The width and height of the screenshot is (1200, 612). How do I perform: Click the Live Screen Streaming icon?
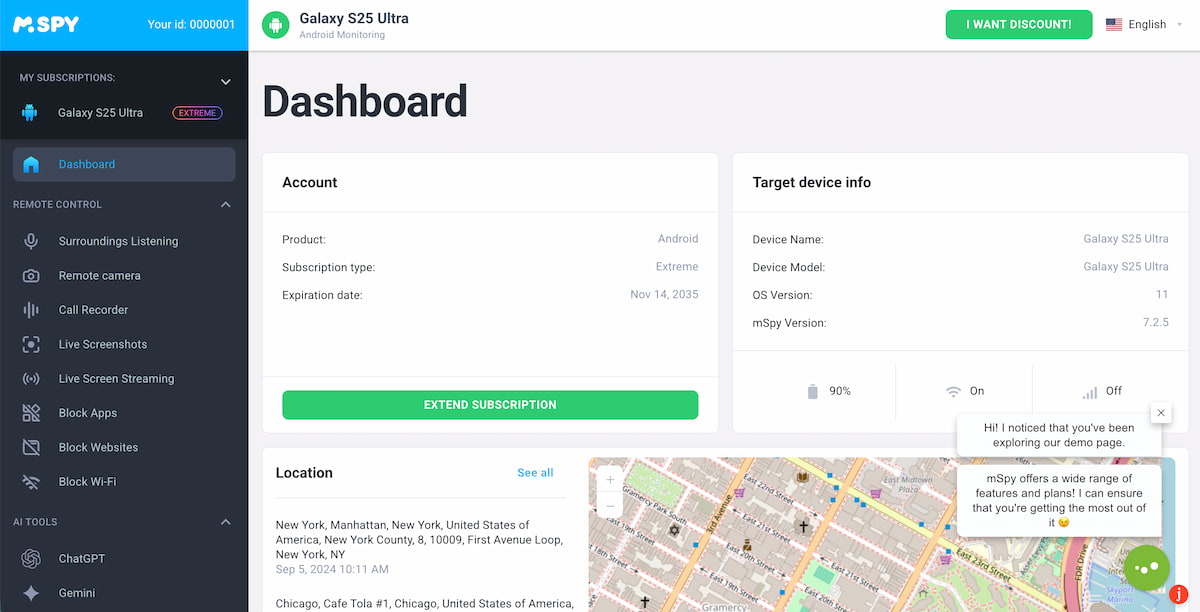tap(31, 379)
